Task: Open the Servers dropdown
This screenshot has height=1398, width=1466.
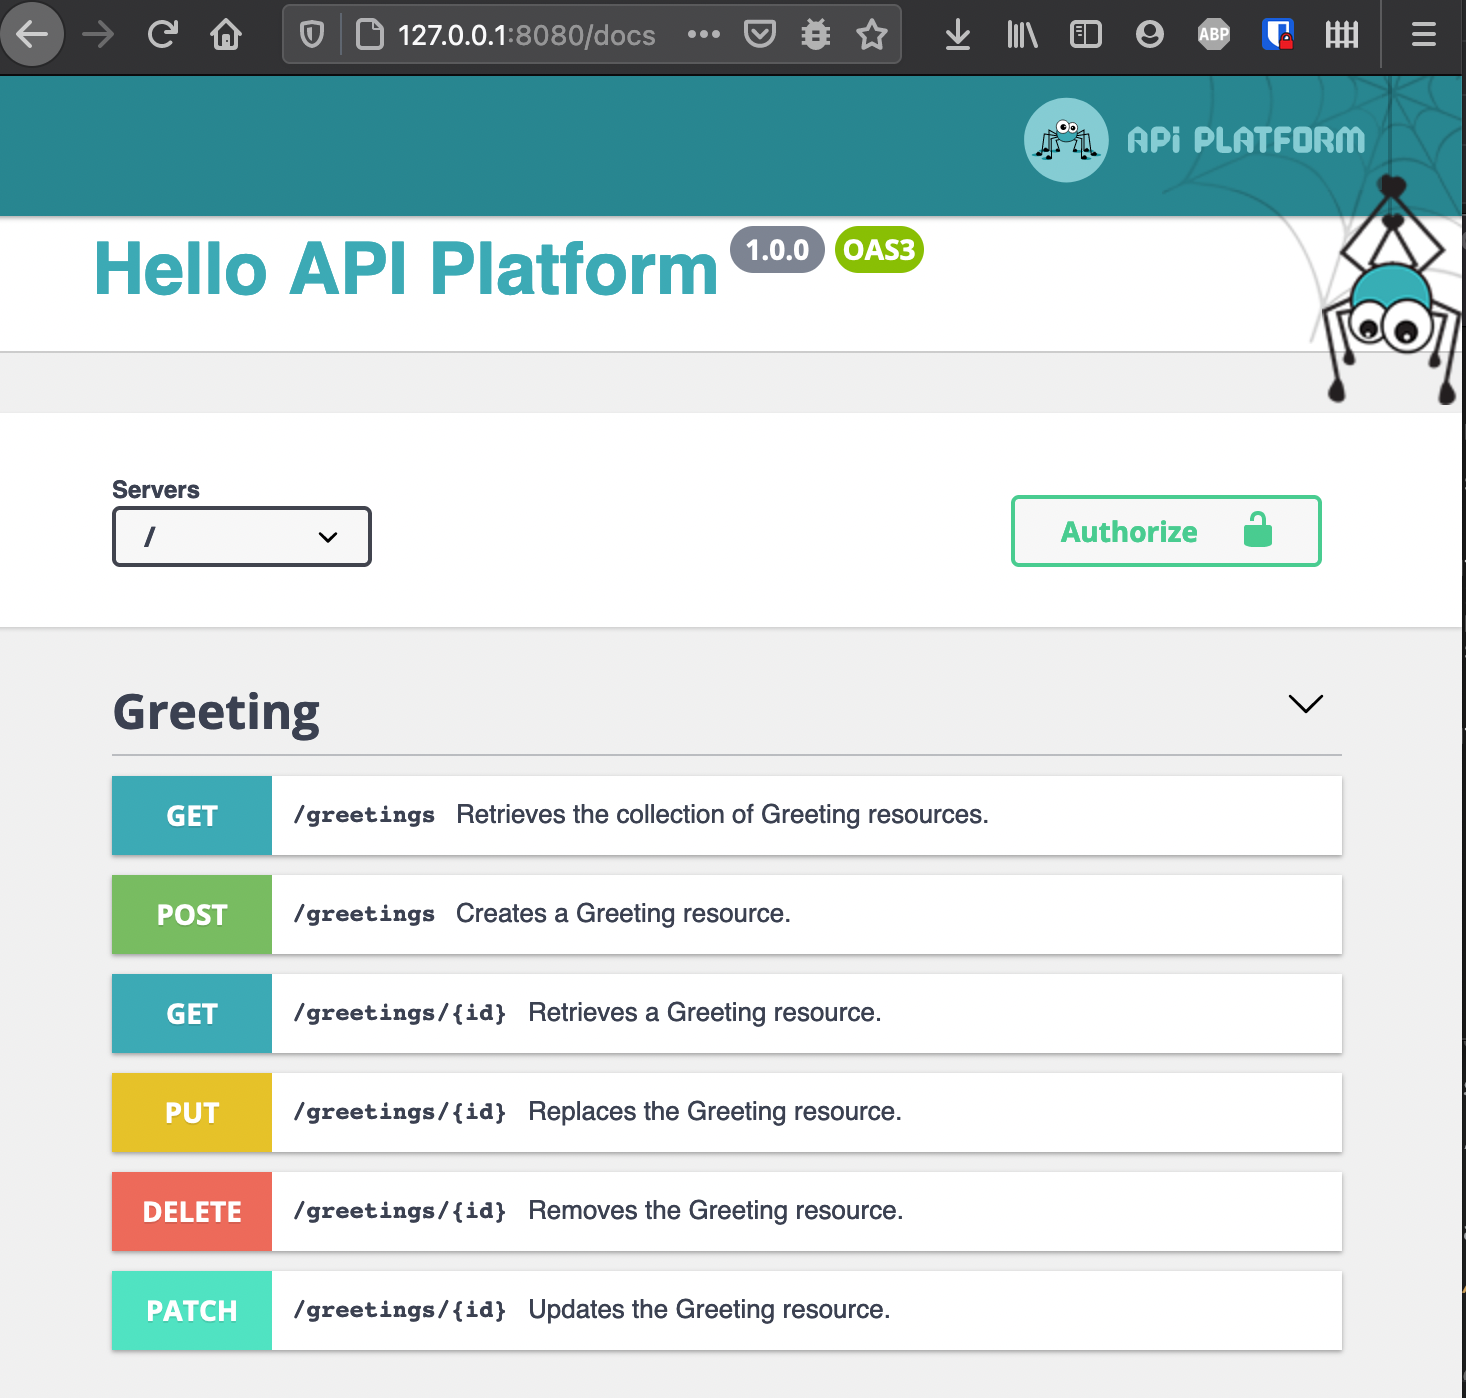Action: coord(242,537)
